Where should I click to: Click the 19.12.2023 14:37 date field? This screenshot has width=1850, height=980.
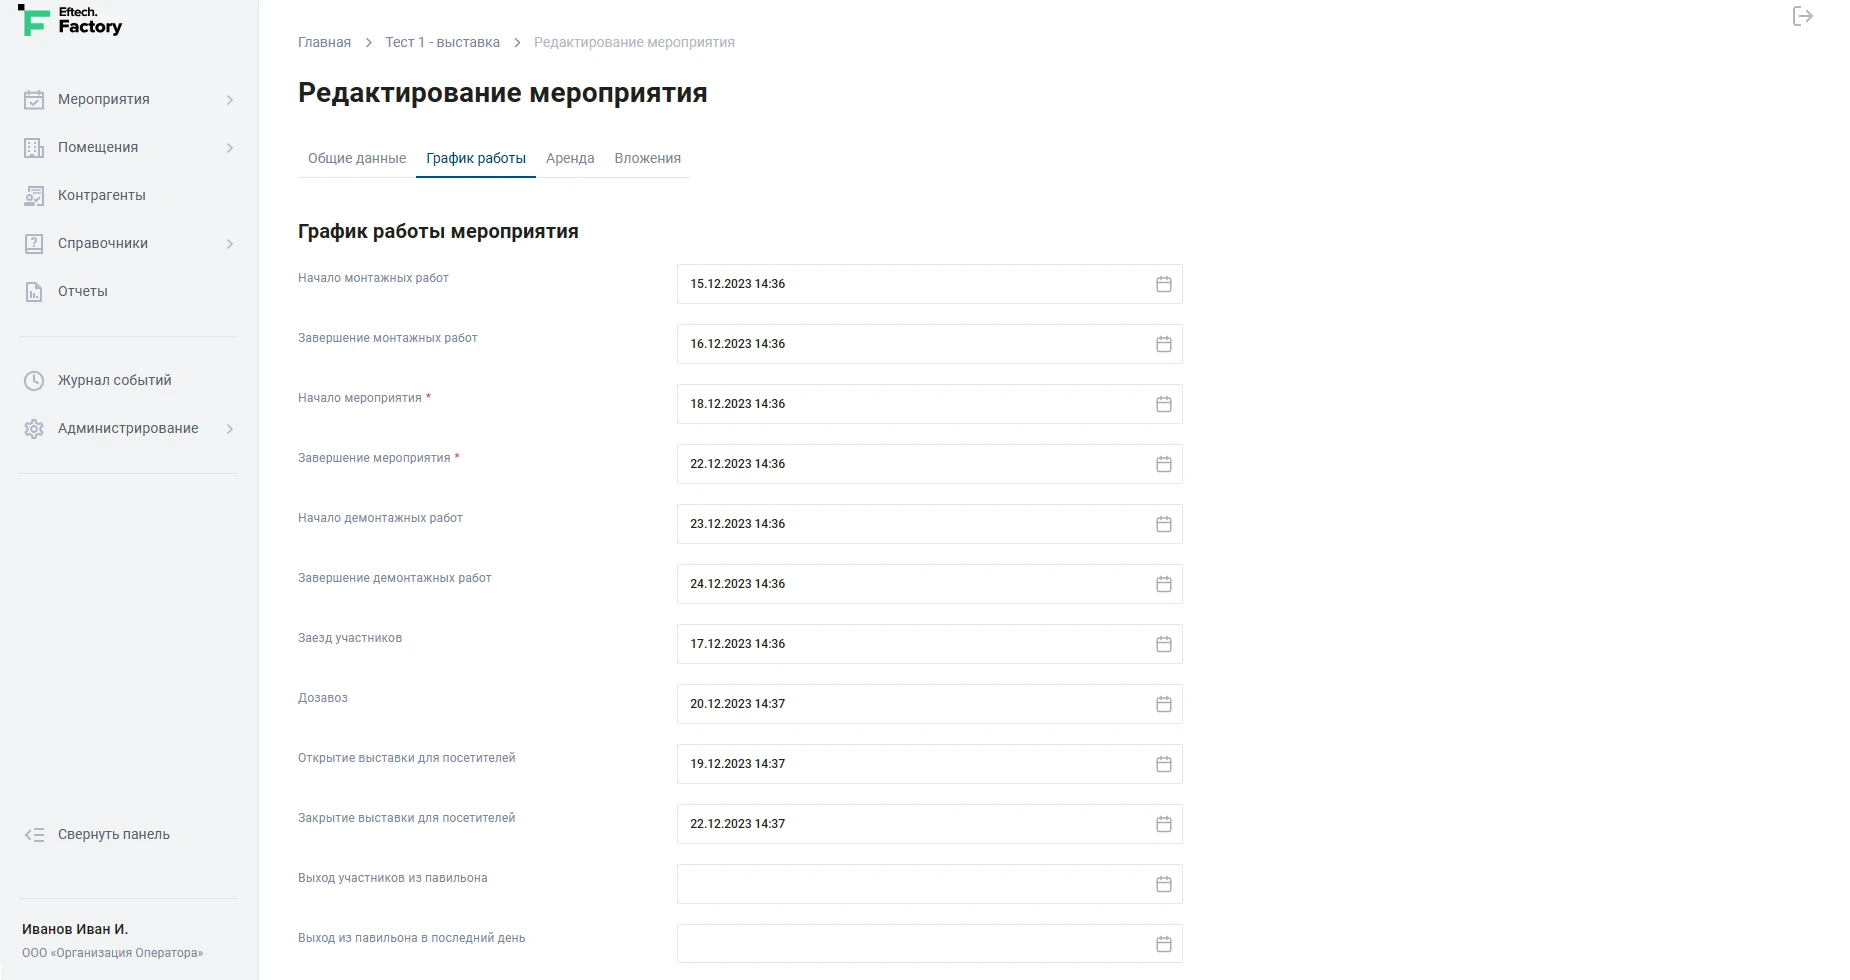(929, 764)
